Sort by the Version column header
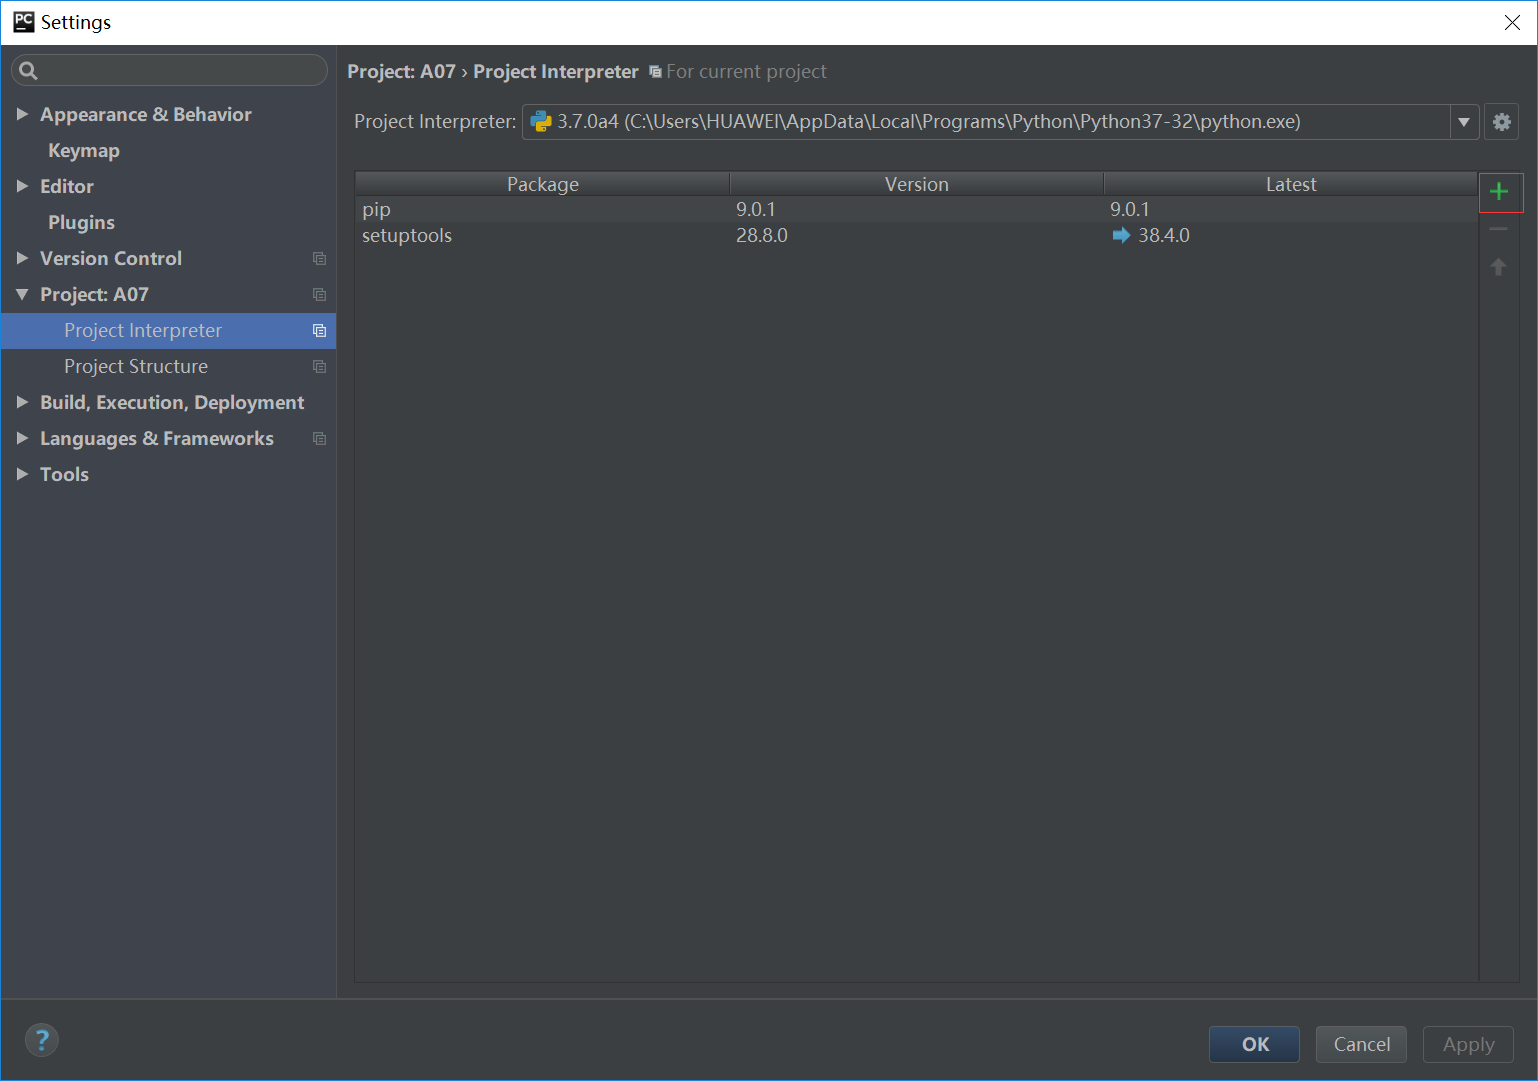Image resolution: width=1538 pixels, height=1081 pixels. (917, 184)
